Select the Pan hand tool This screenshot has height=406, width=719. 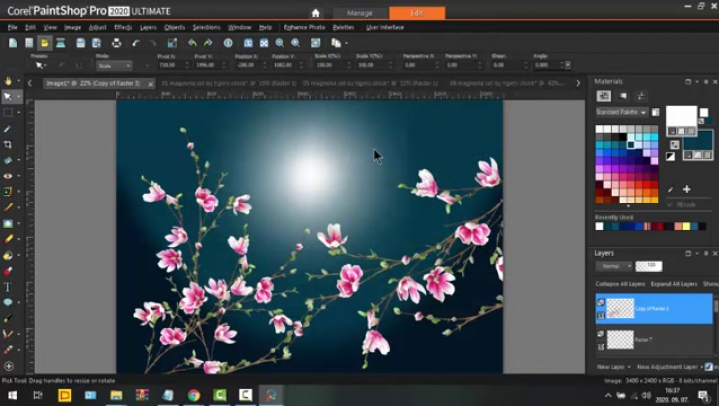coord(8,81)
